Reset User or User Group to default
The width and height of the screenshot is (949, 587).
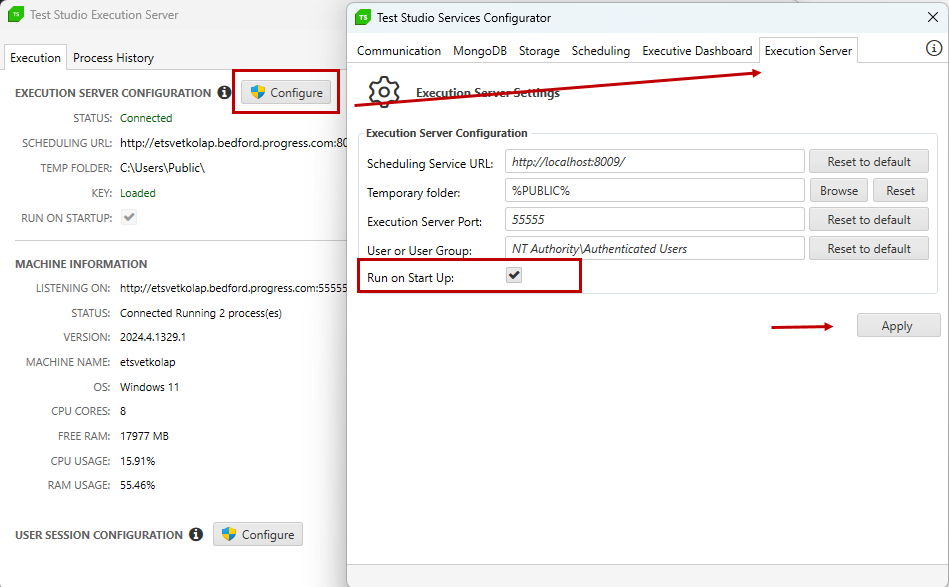(869, 249)
